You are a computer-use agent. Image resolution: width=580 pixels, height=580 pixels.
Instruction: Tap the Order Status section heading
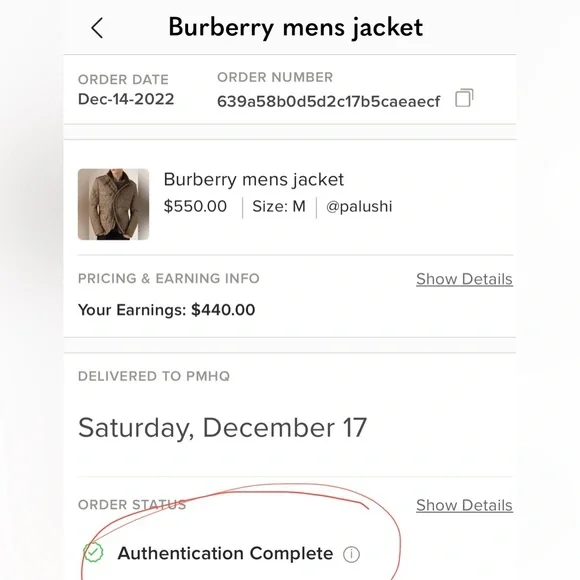pos(132,505)
